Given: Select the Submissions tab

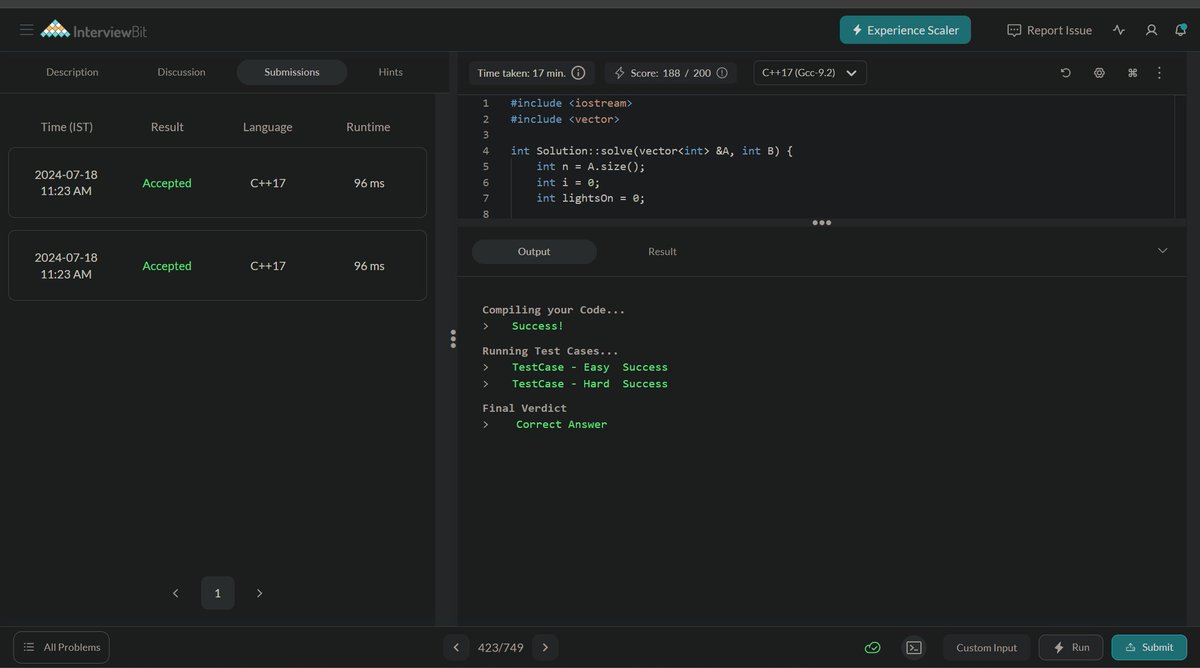Looking at the screenshot, I should click(x=292, y=72).
